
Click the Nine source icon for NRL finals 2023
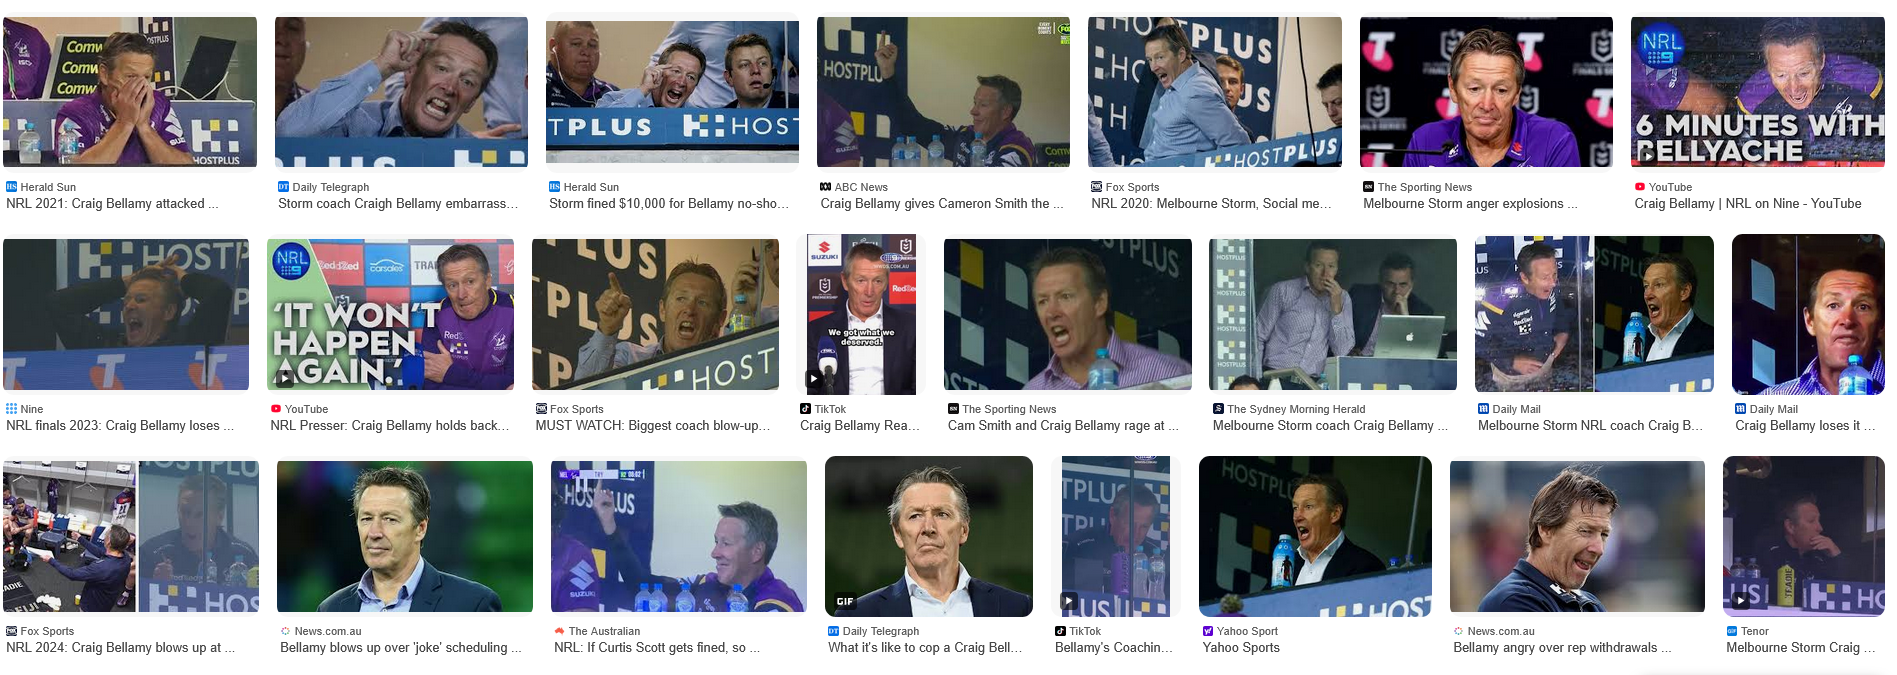pyautogui.click(x=11, y=409)
